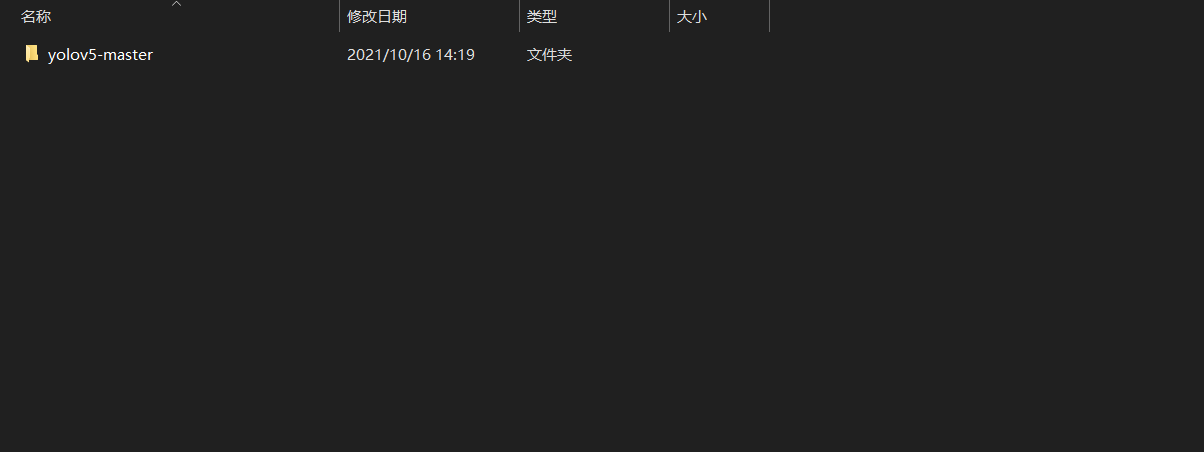Screen dimensions: 1204x452
Task: Select the 2021/10/16 14:19 date cell
Action: [x=410, y=55]
